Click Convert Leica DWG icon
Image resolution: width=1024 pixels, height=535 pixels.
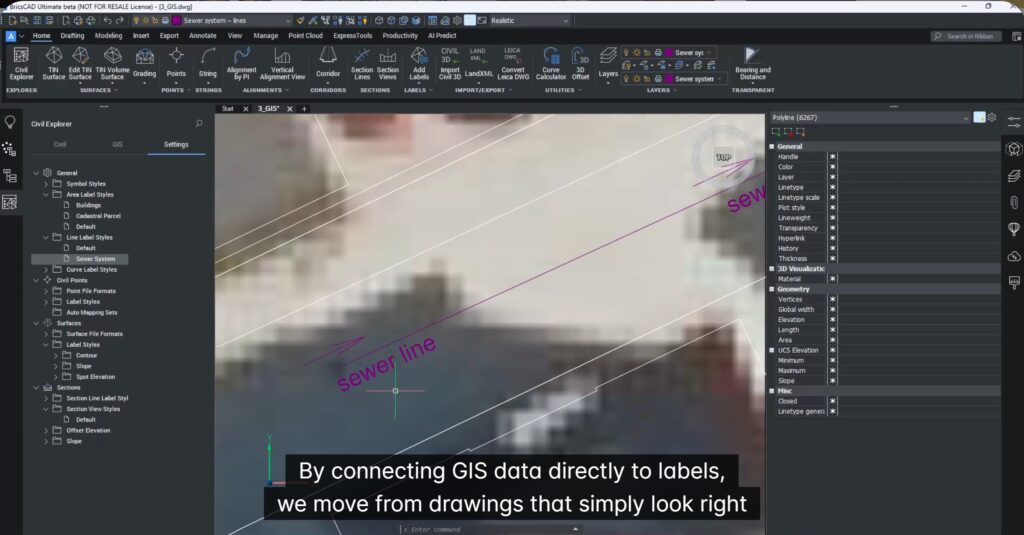pos(513,63)
